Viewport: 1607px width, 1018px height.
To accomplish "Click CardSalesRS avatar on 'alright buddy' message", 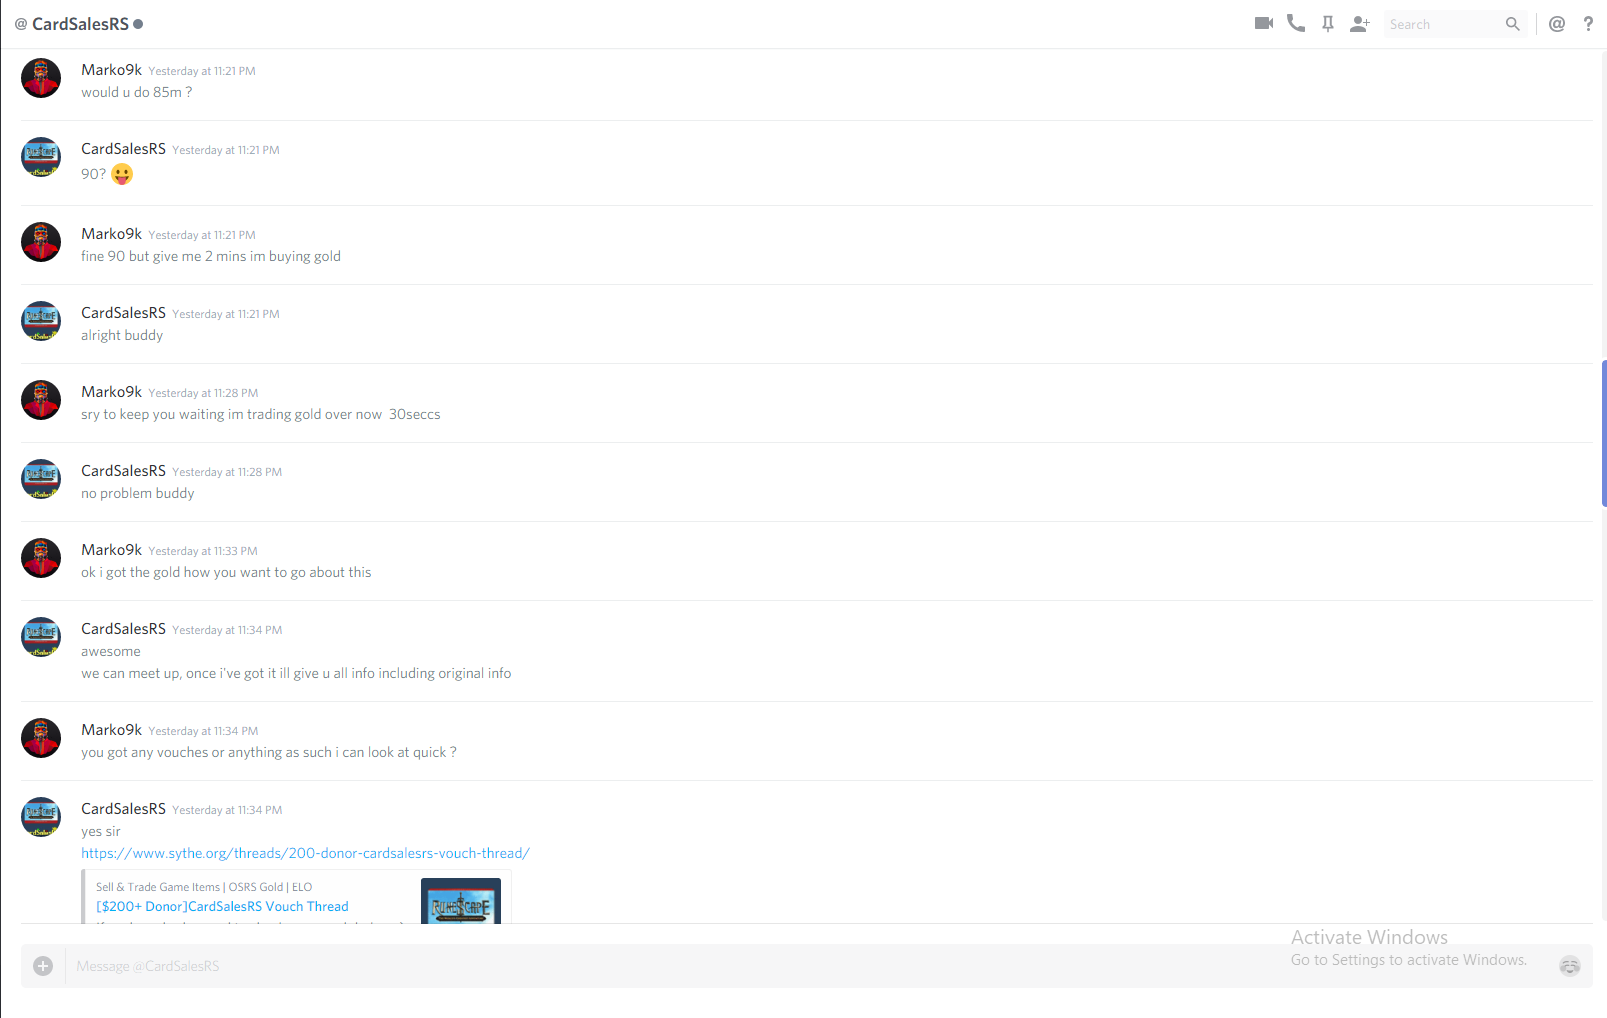I will click(41, 321).
